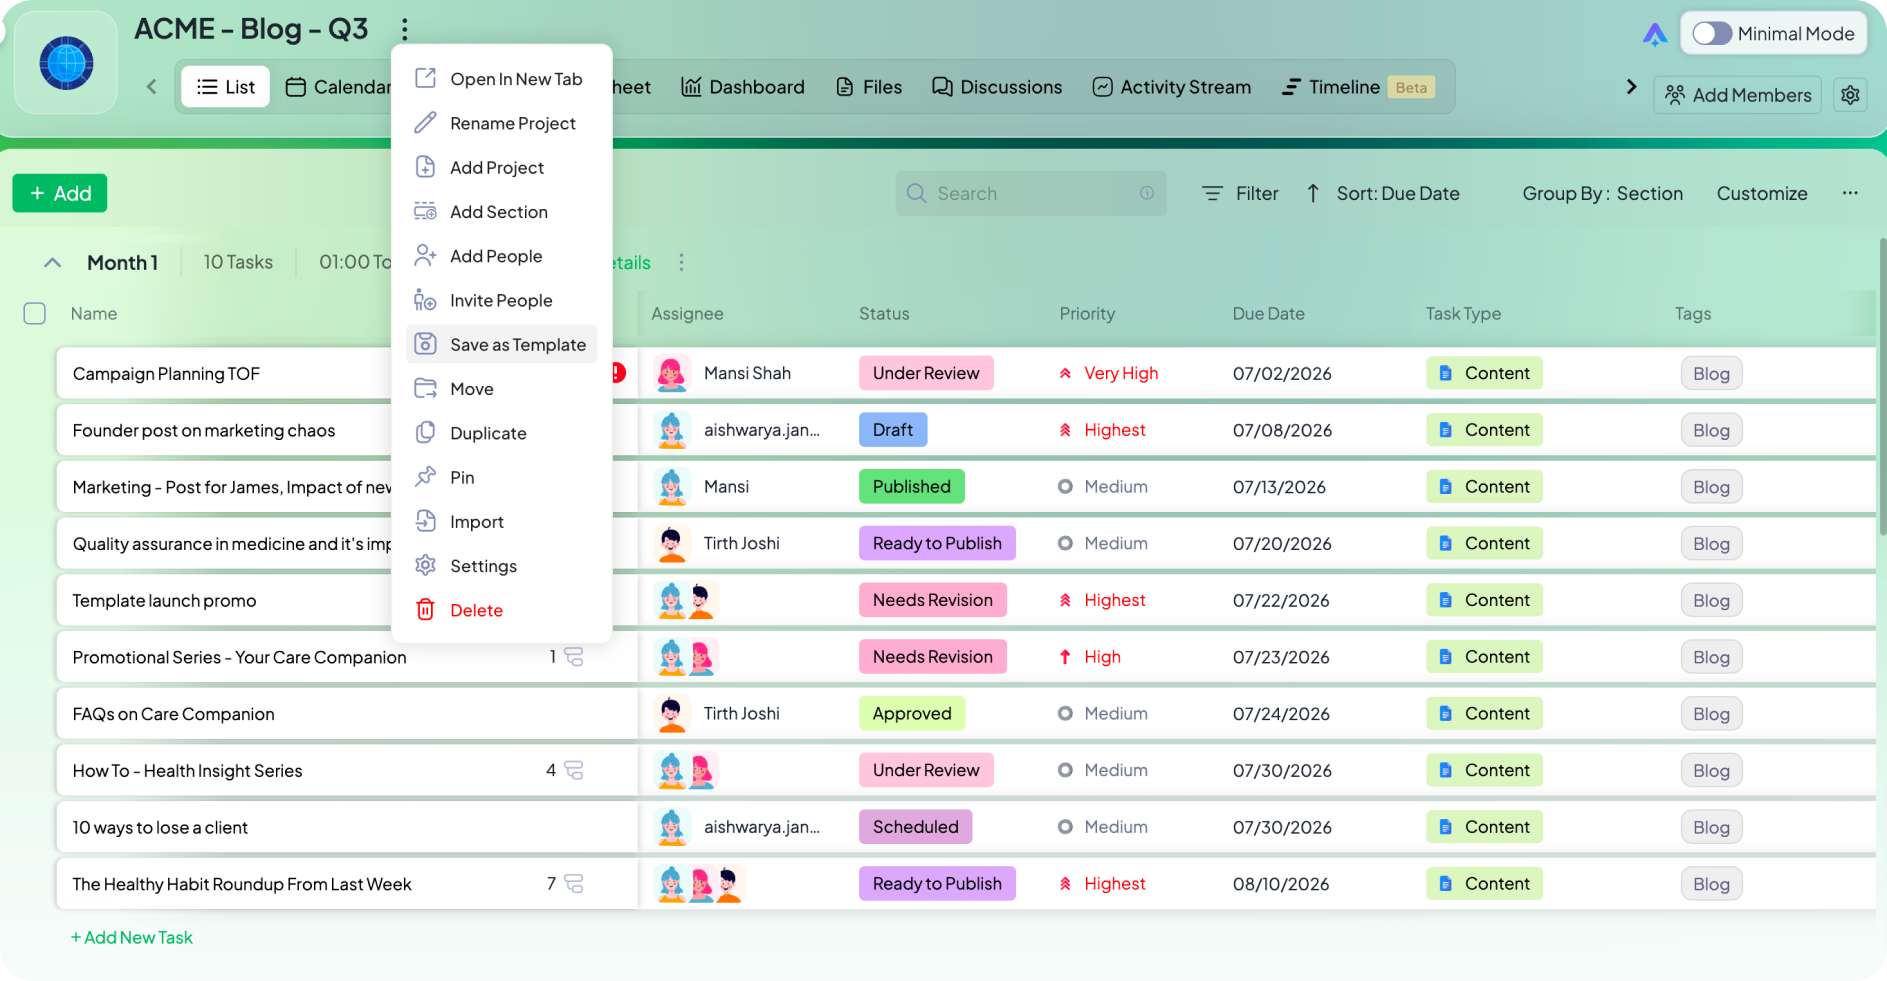Click the Move folder icon in menu
Screen dimensions: 1887x981
click(425, 389)
